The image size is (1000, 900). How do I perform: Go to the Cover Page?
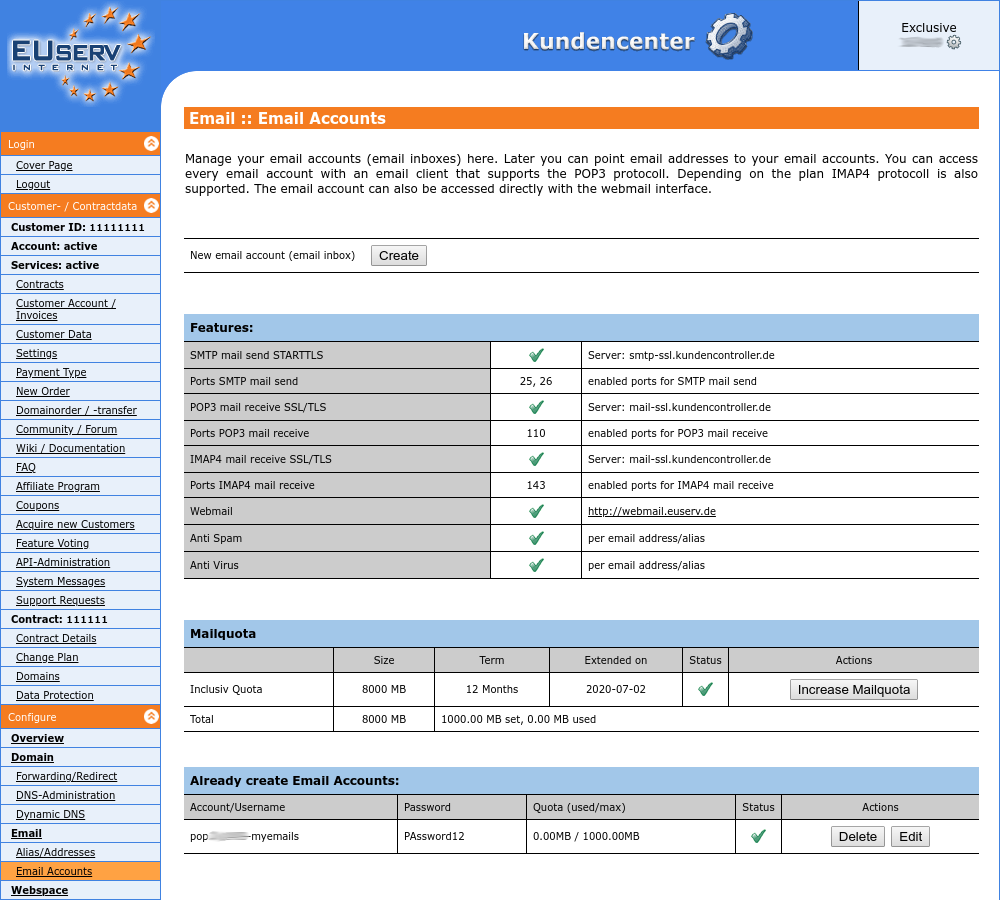pyautogui.click(x=44, y=165)
